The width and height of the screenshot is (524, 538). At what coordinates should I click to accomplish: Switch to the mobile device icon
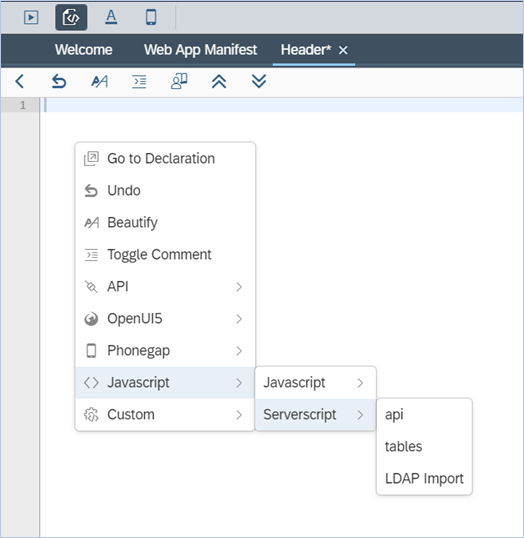click(151, 17)
